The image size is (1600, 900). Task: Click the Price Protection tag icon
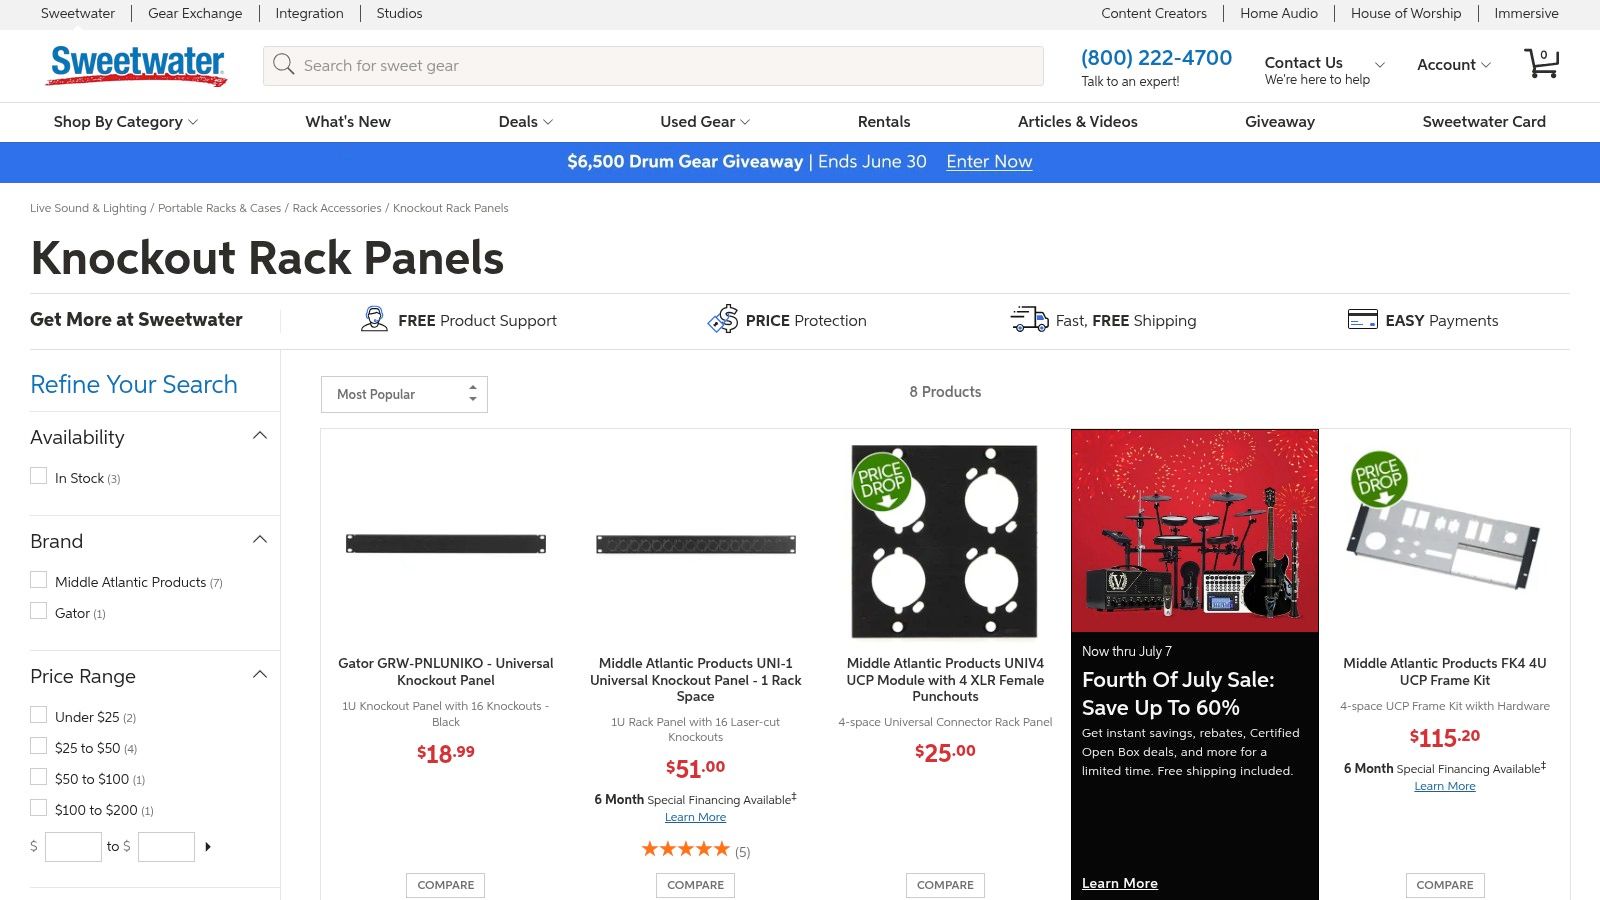[722, 320]
